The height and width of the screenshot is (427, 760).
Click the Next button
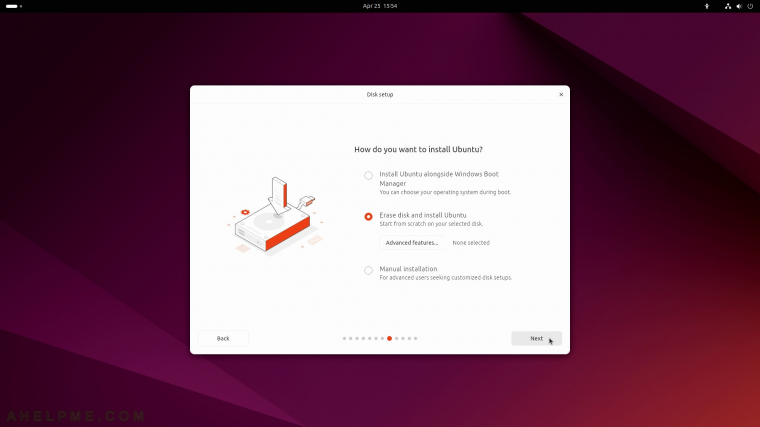click(536, 338)
